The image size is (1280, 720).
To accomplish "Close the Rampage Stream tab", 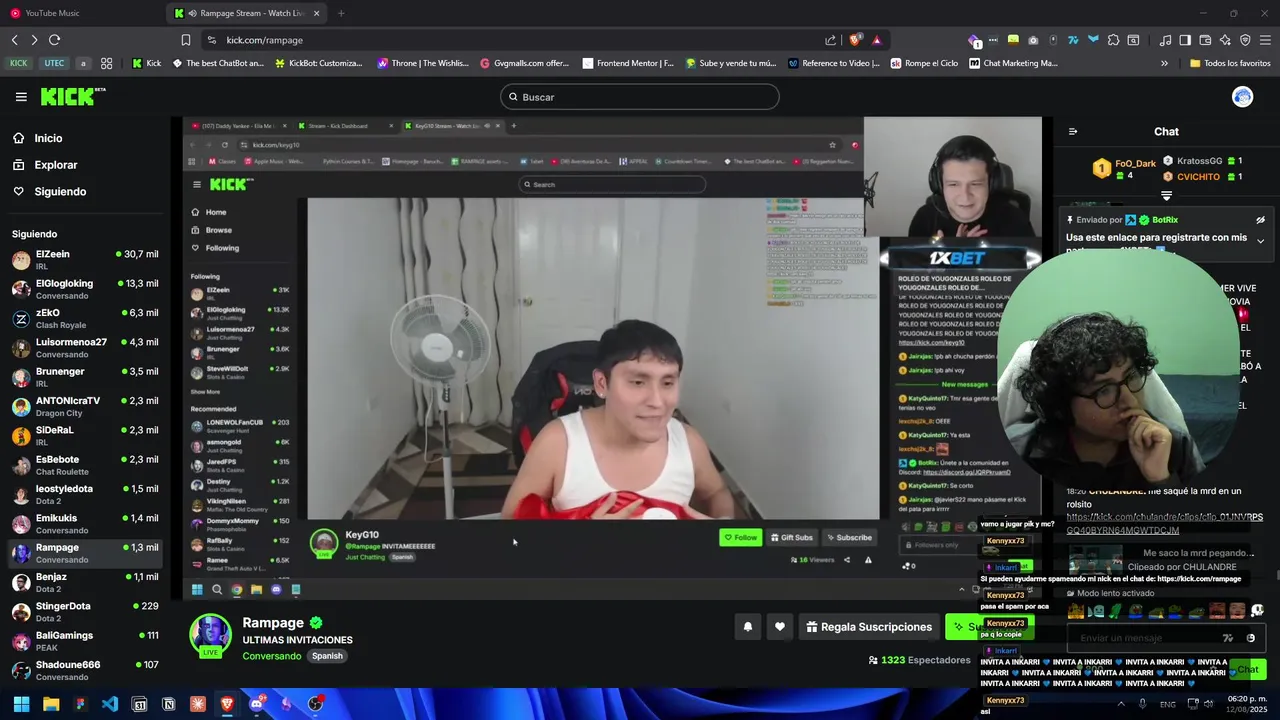I will point(317,13).
